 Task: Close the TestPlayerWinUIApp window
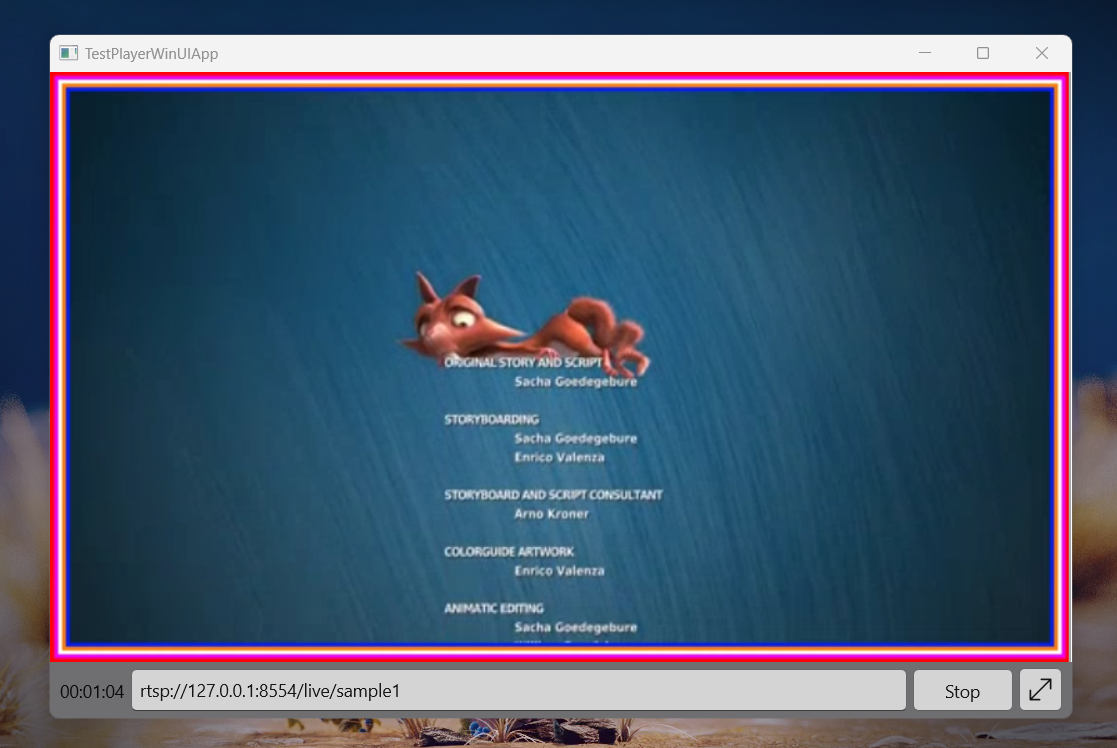1041,53
